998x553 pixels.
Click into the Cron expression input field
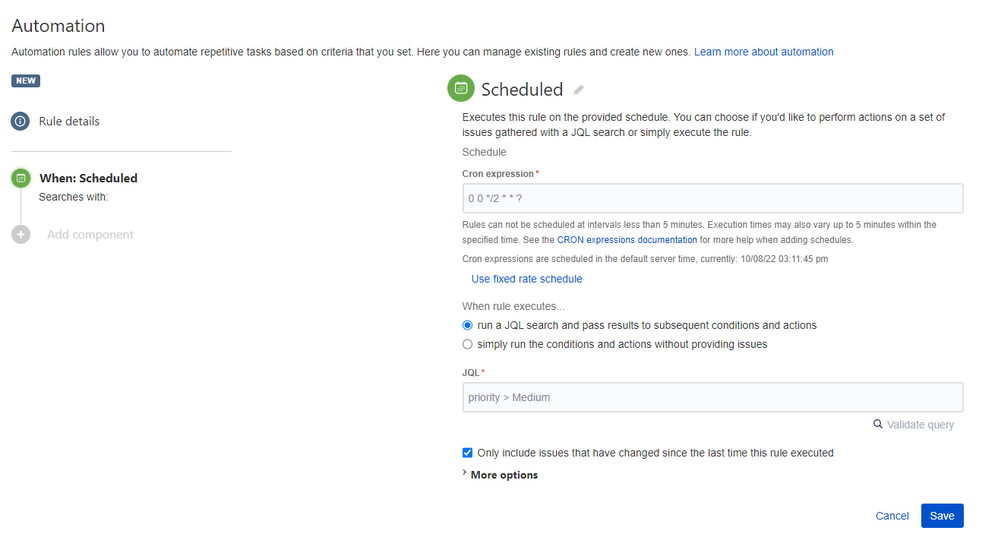pos(712,199)
